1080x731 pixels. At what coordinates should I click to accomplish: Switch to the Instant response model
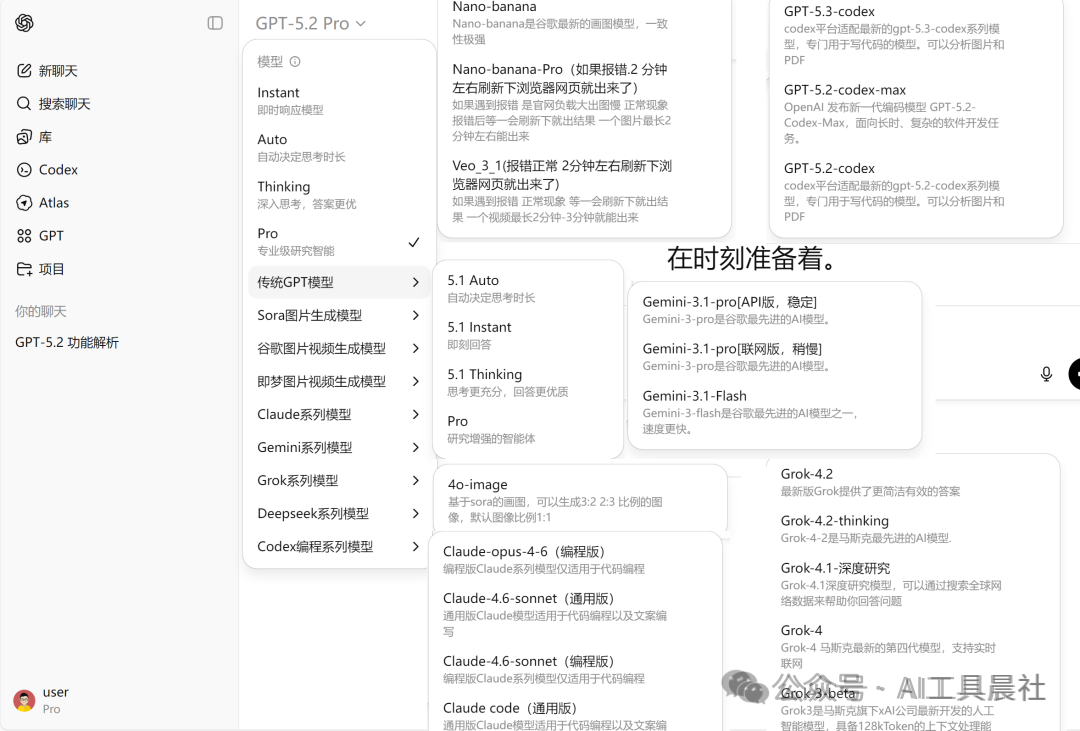click(278, 92)
